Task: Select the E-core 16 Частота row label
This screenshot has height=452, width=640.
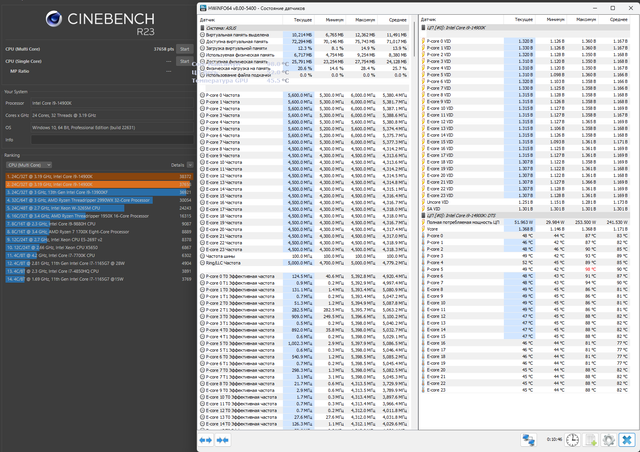Action: 224,202
